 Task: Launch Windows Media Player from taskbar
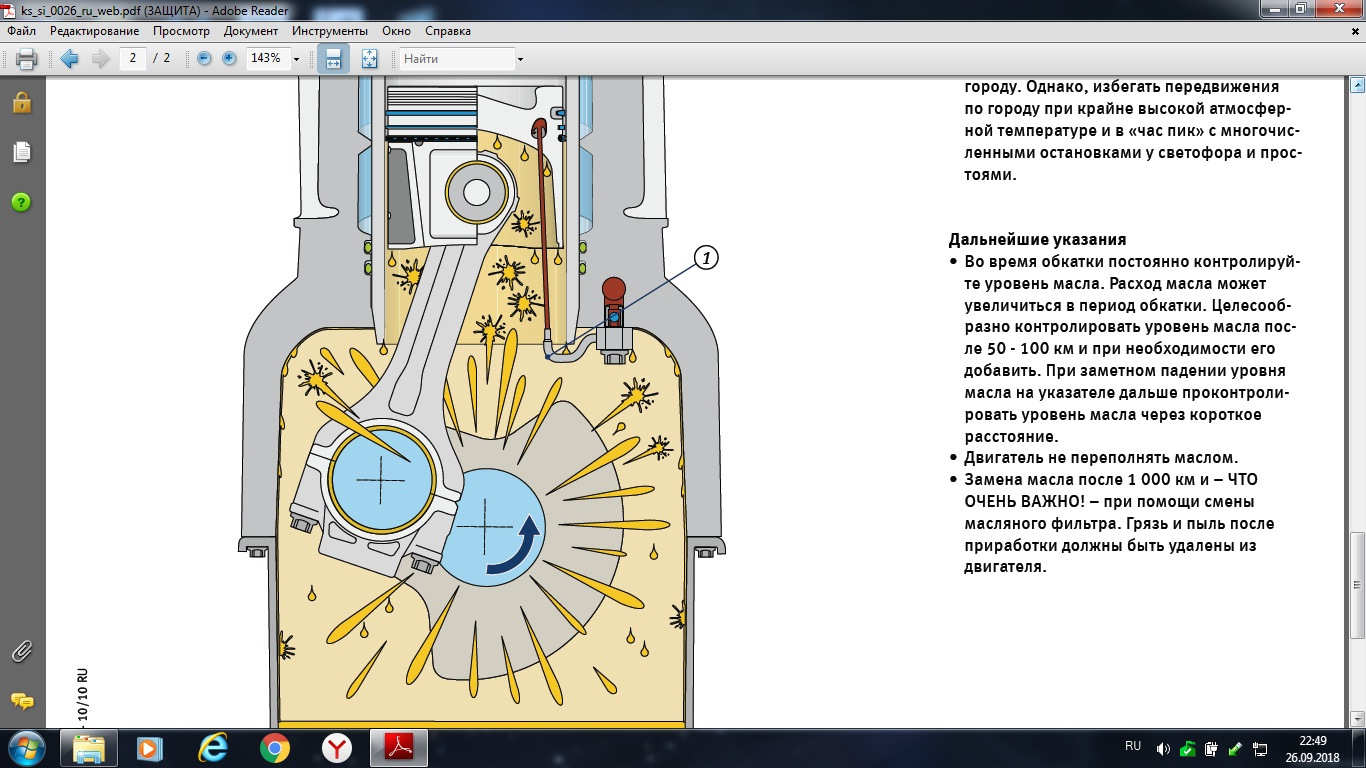tap(151, 748)
